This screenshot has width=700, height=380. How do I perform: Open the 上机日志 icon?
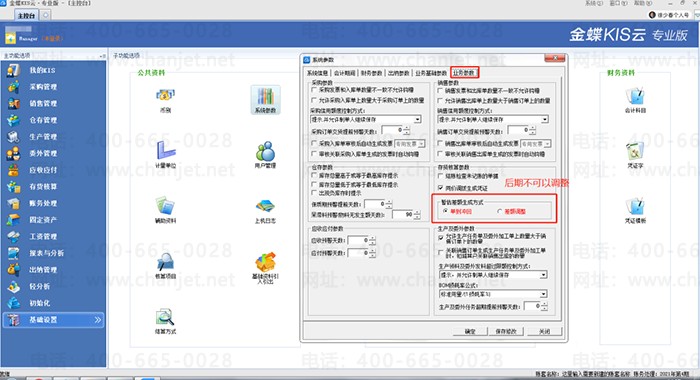click(x=265, y=211)
